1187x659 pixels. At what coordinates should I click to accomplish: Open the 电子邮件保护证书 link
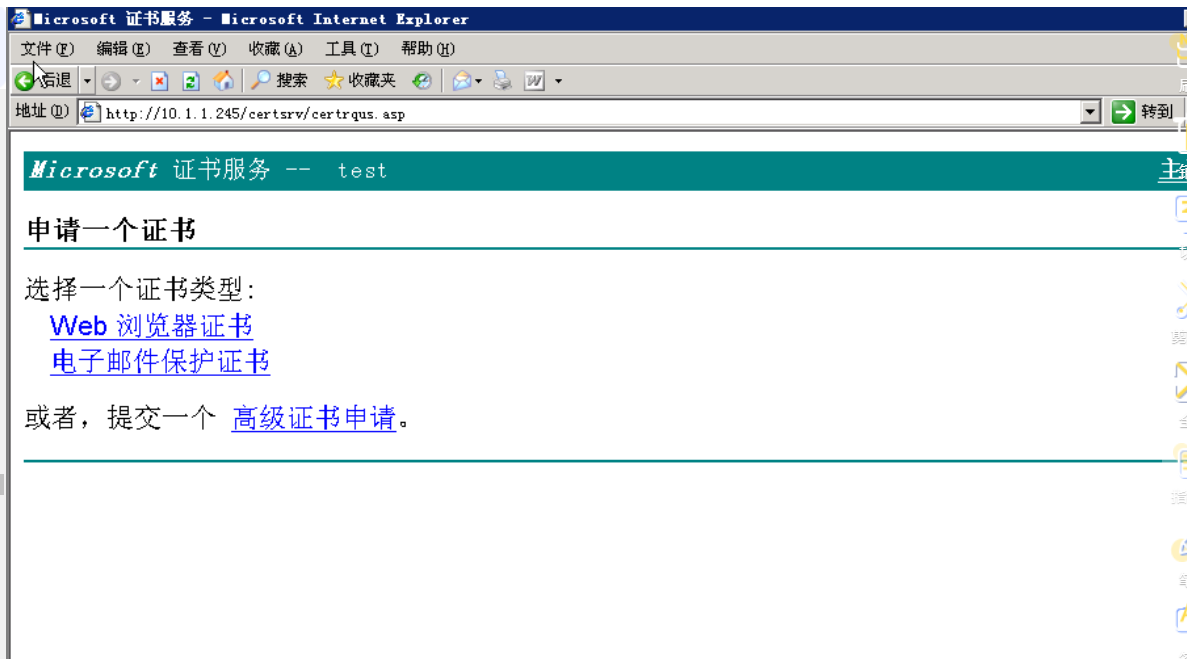[x=160, y=362]
